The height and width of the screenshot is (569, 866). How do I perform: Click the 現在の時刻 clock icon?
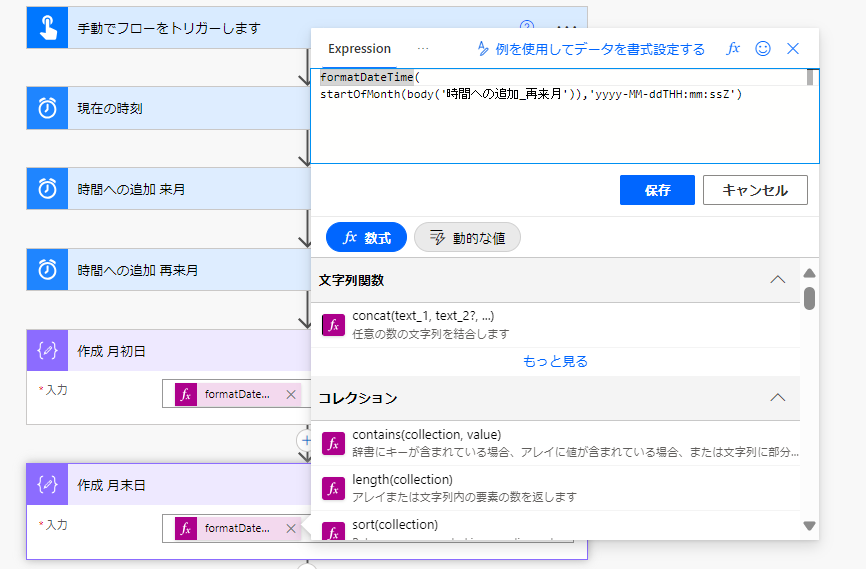point(47,108)
